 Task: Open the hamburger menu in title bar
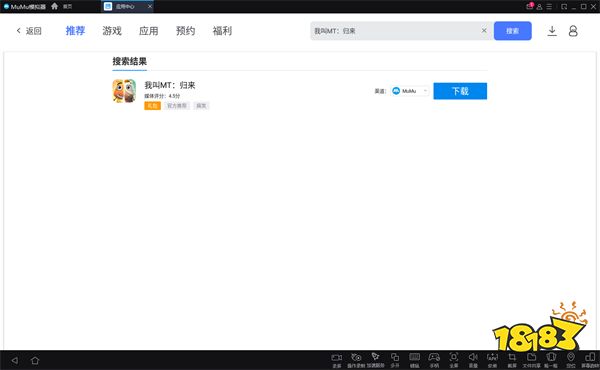549,7
